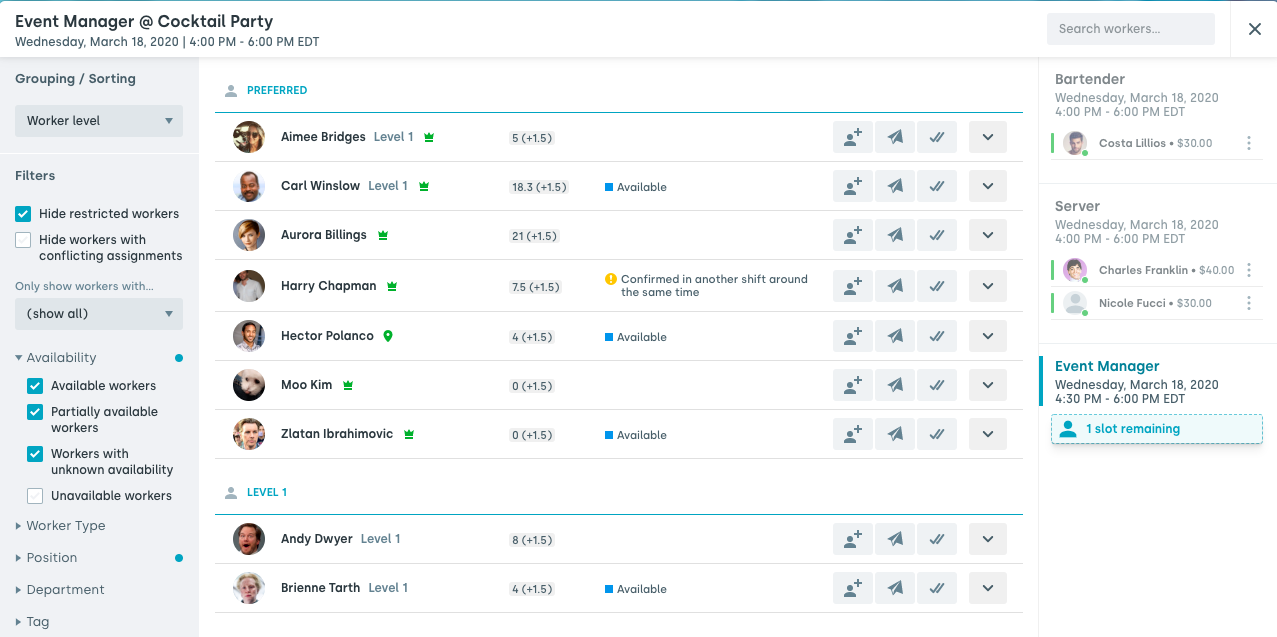Expand the Tag filter
The width and height of the screenshot is (1277, 637).
pos(32,622)
